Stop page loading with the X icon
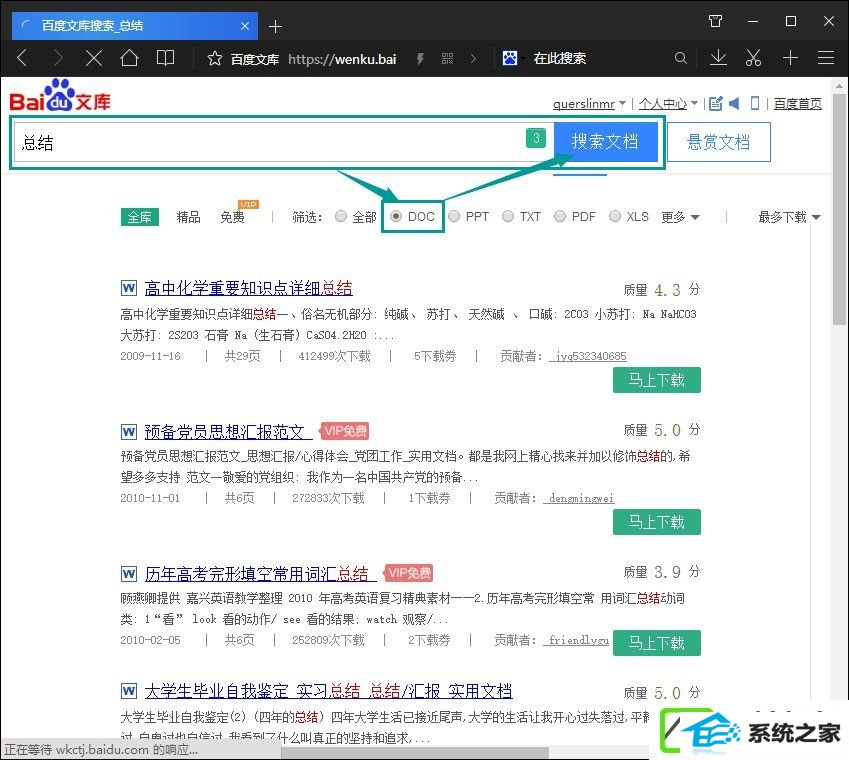849x760 pixels. pyautogui.click(x=94, y=58)
